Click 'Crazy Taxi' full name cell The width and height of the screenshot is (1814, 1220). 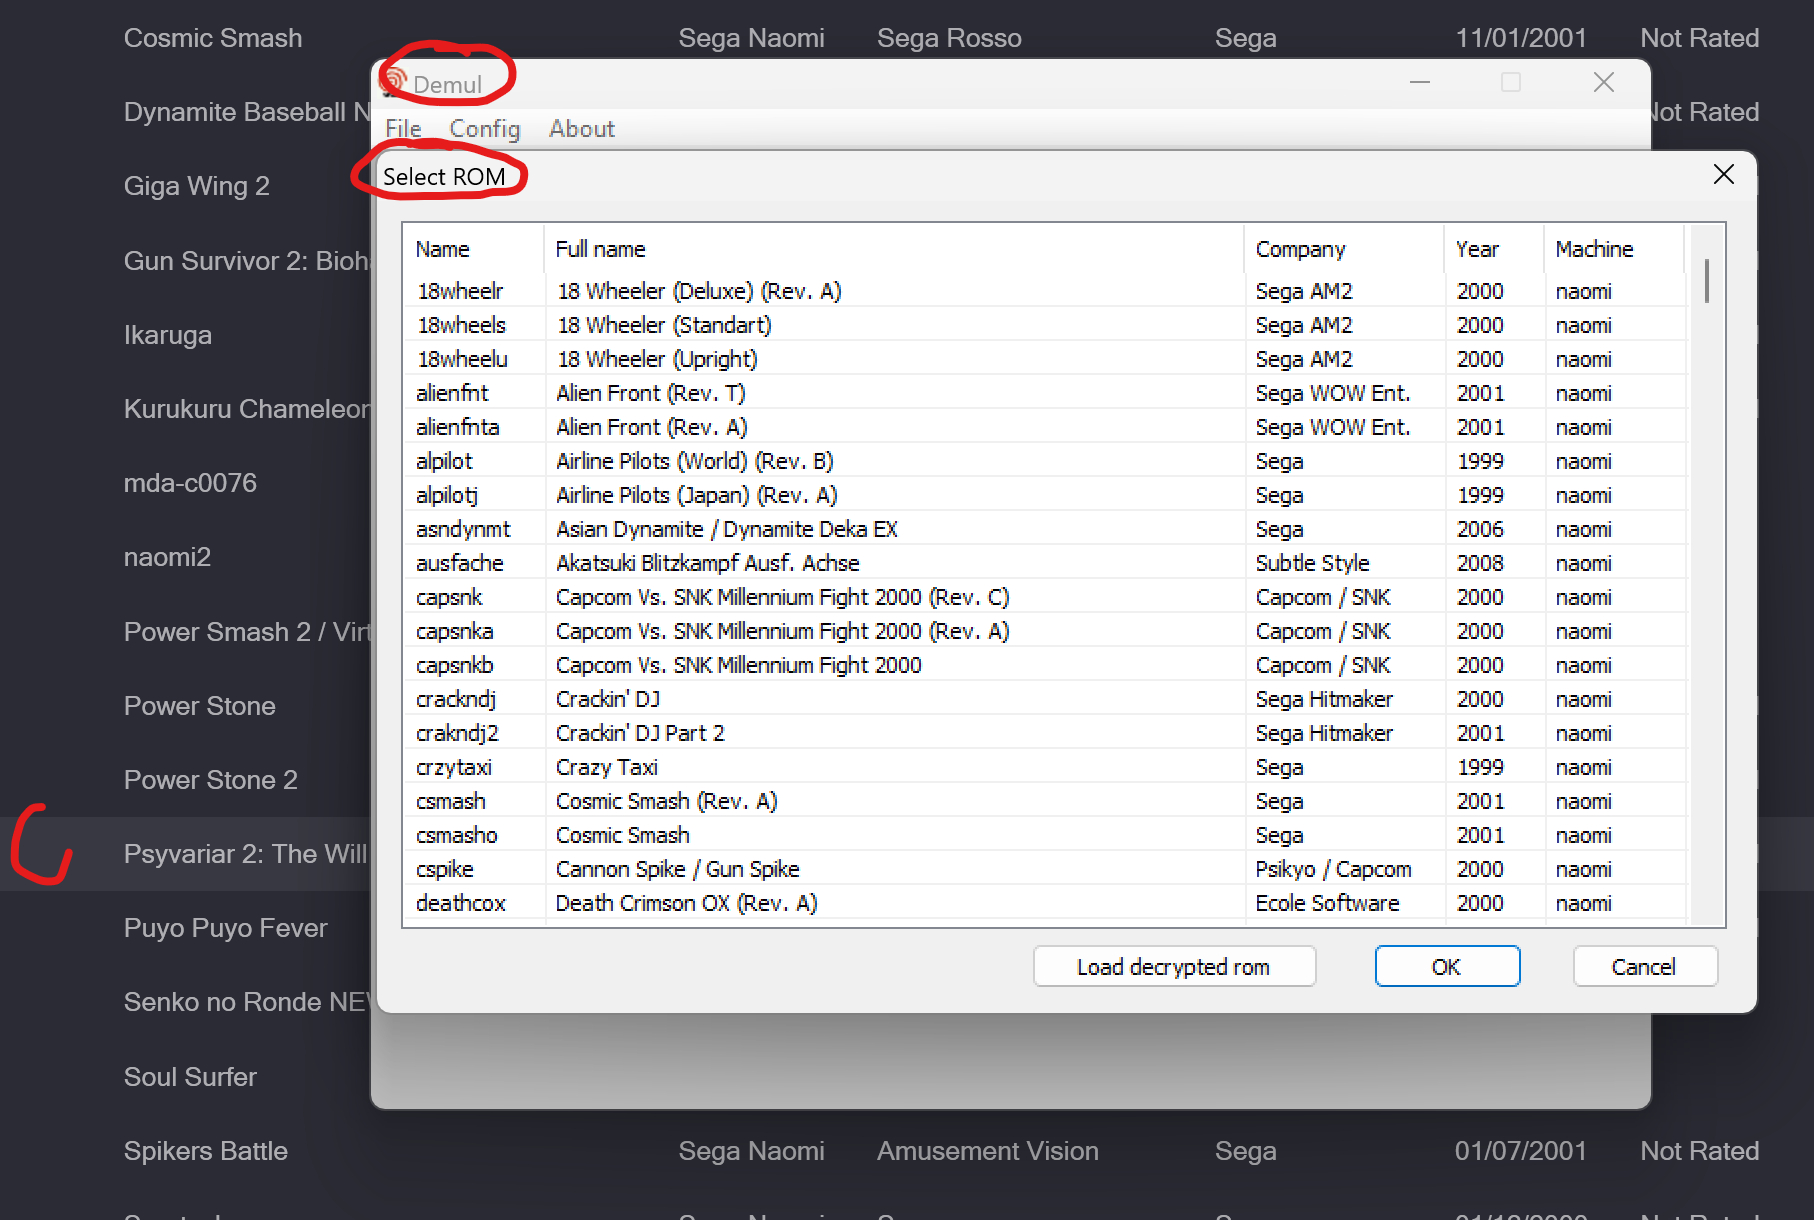point(607,767)
